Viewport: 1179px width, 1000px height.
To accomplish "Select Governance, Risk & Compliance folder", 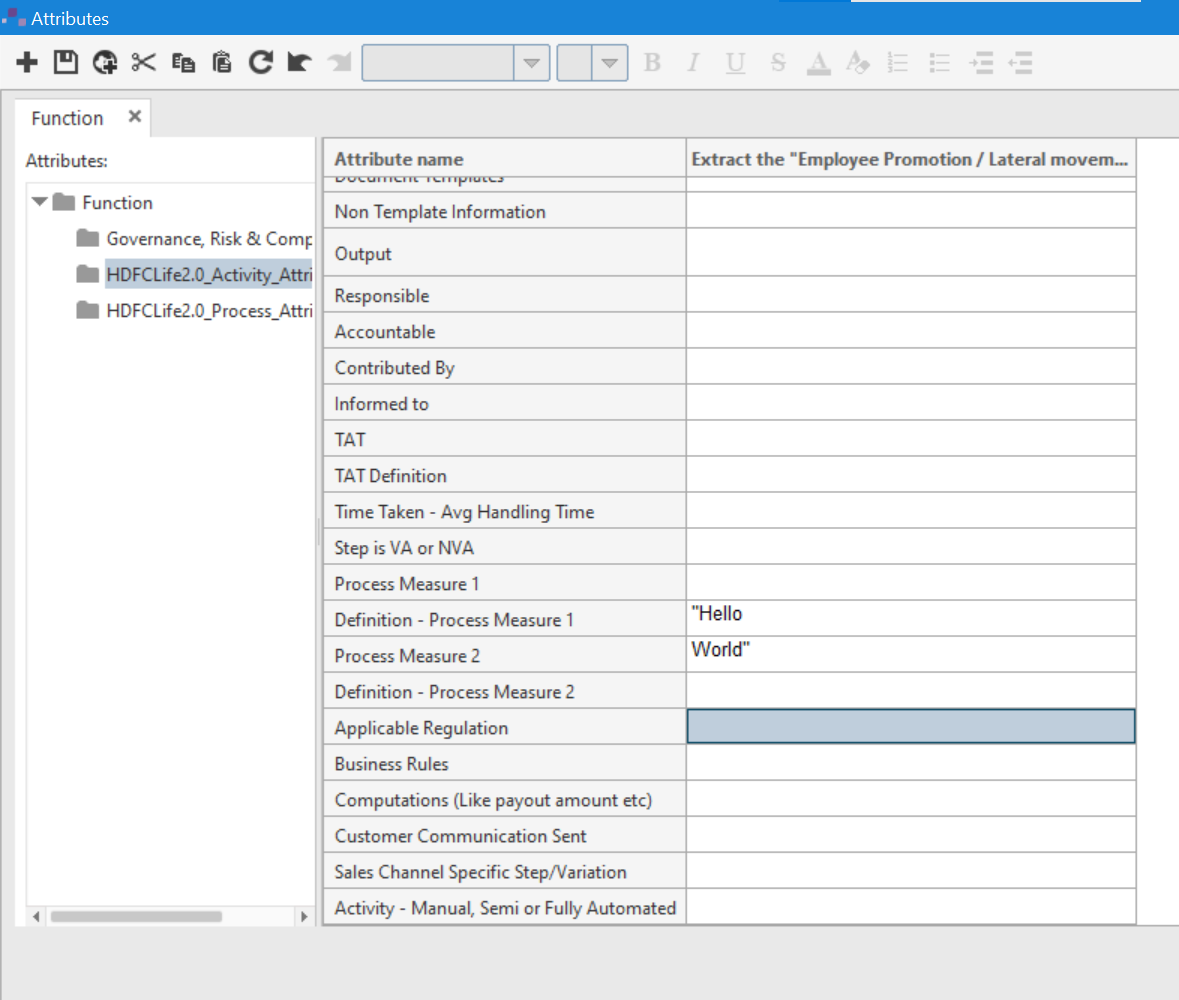I will (x=209, y=238).
